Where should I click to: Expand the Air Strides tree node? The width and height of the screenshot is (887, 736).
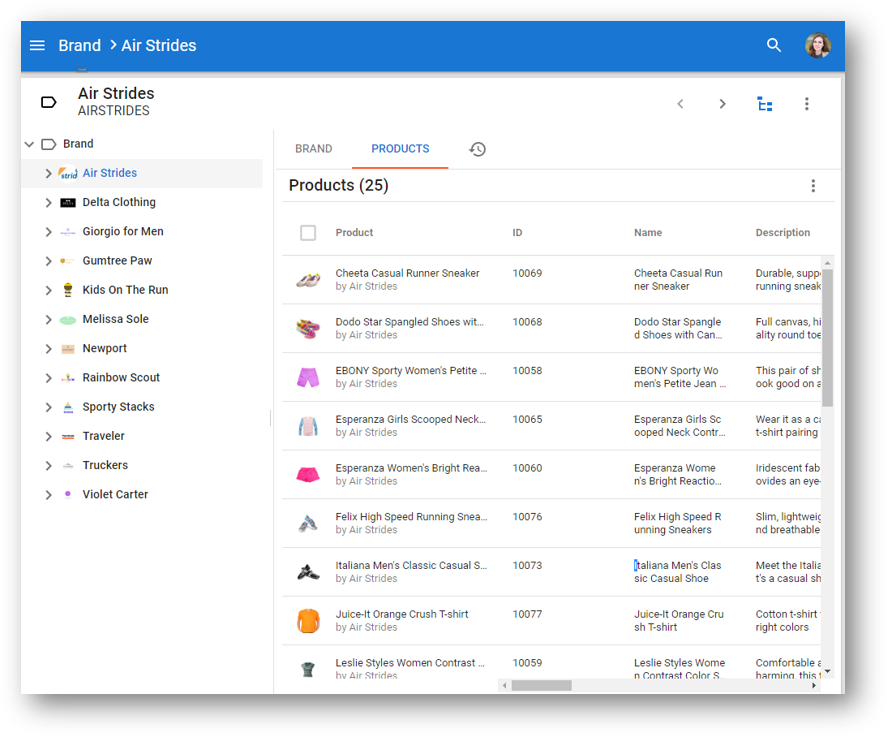[49, 173]
